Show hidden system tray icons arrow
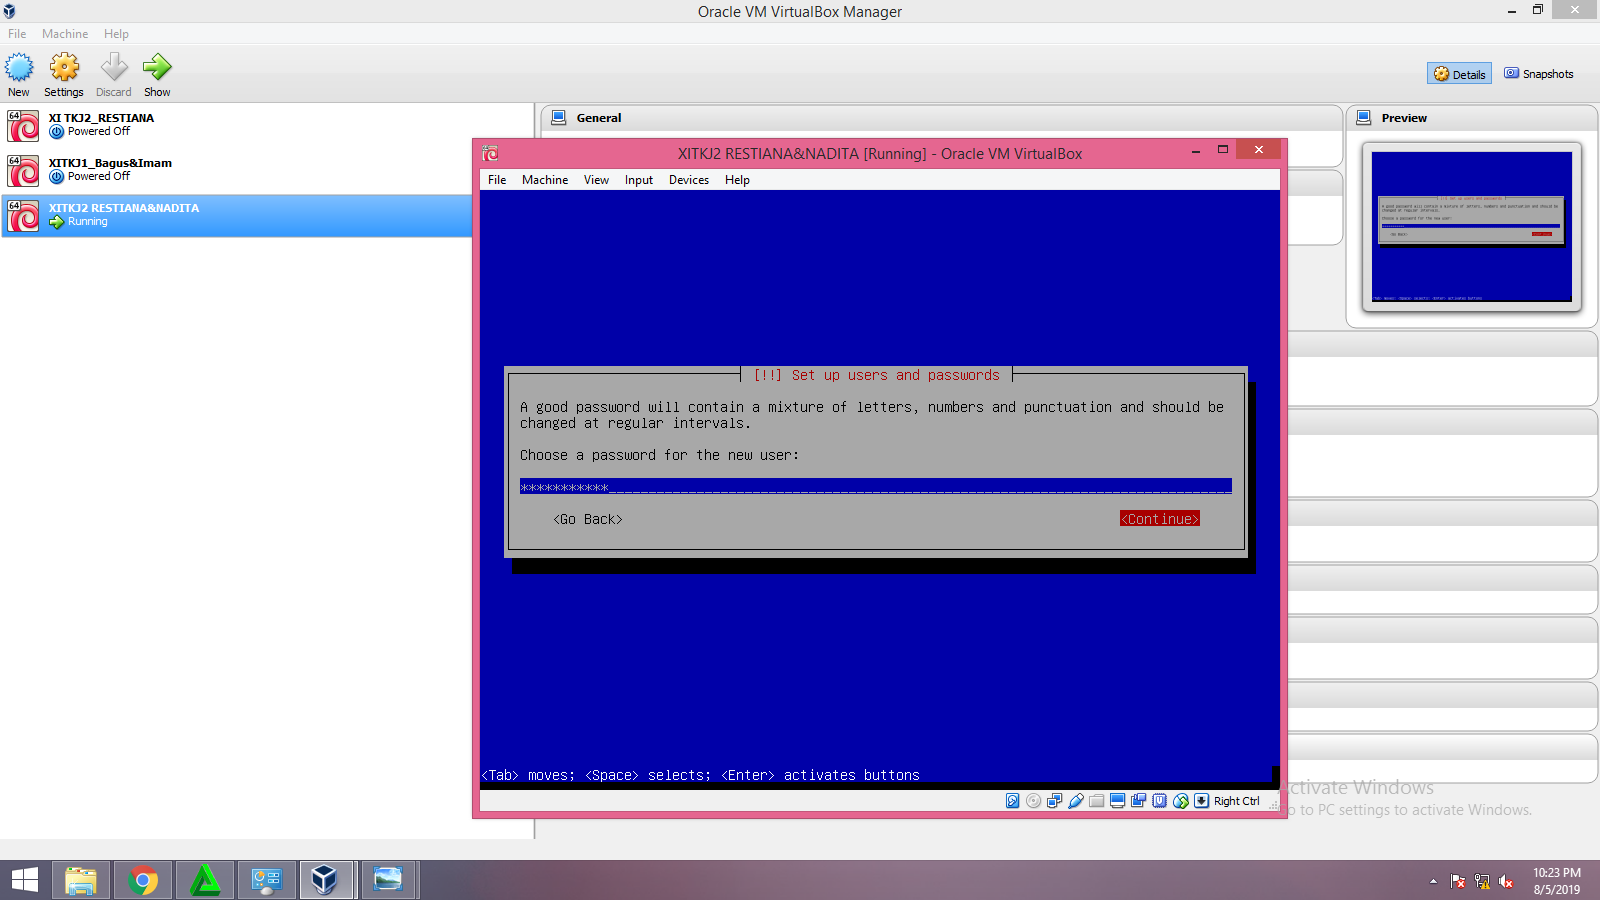1600x900 pixels. click(x=1433, y=881)
